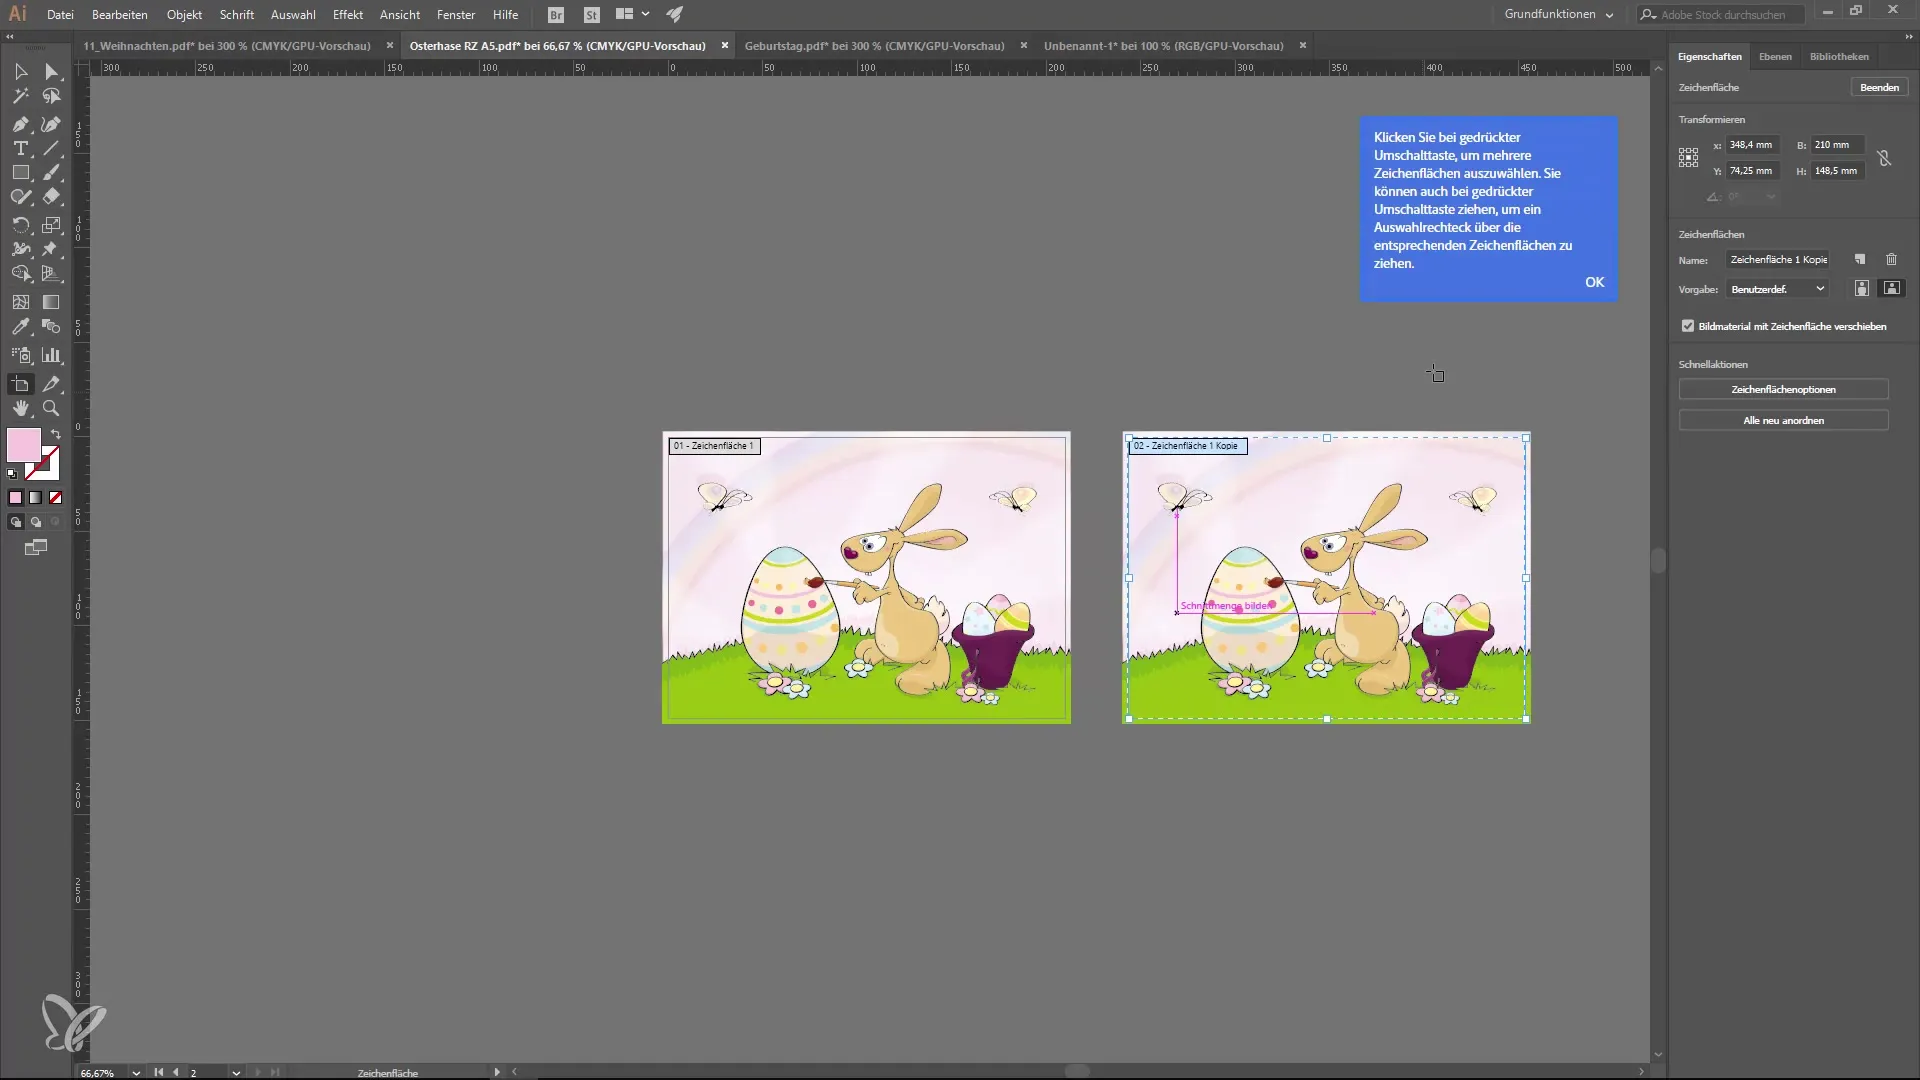Select the Eyedropper tool
Image resolution: width=1920 pixels, height=1080 pixels.
point(20,327)
